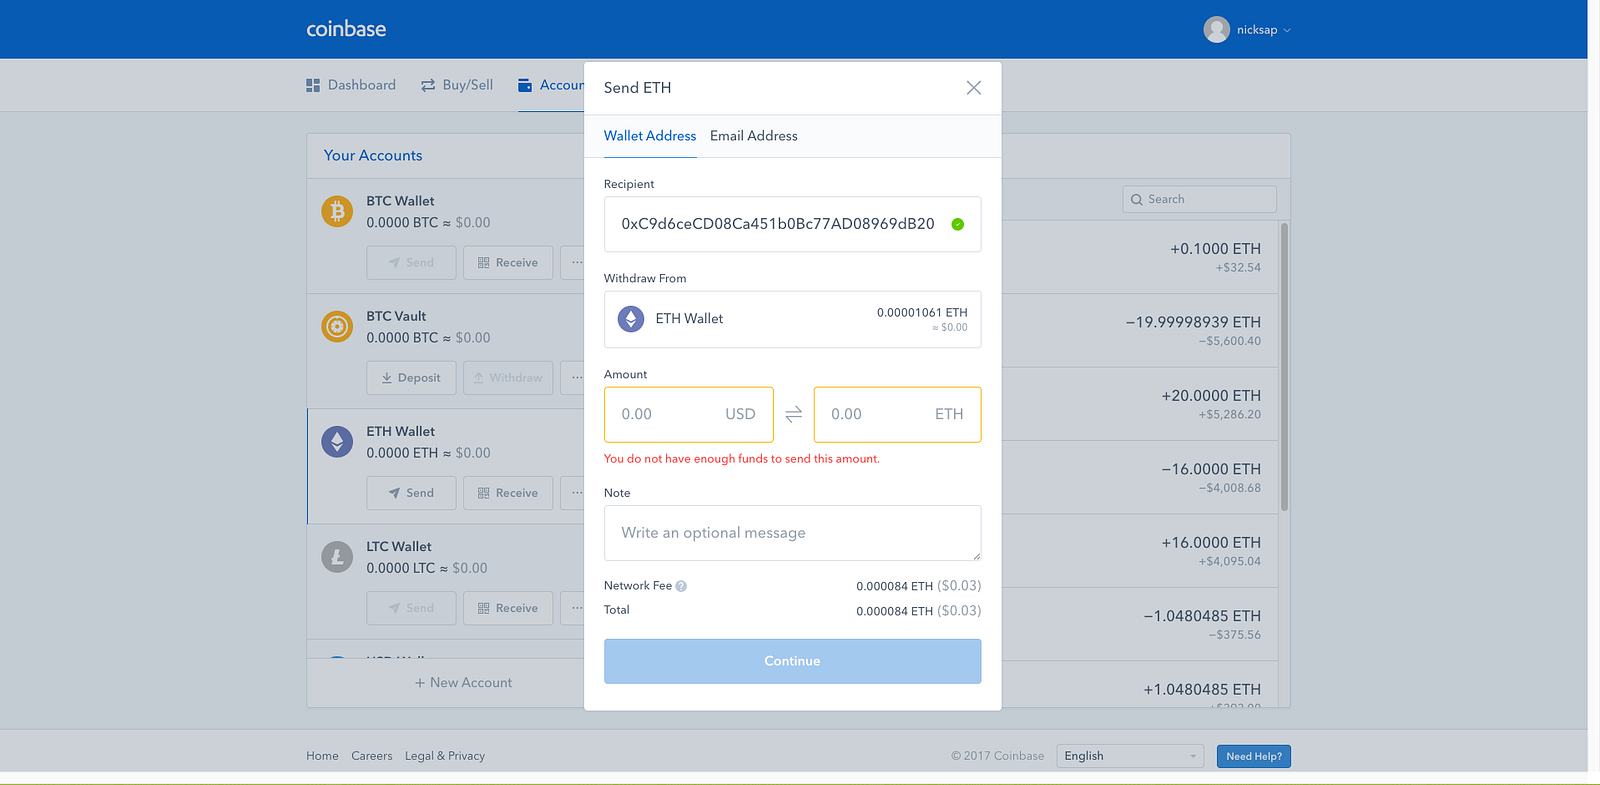Go to the Dashboard page

point(351,85)
